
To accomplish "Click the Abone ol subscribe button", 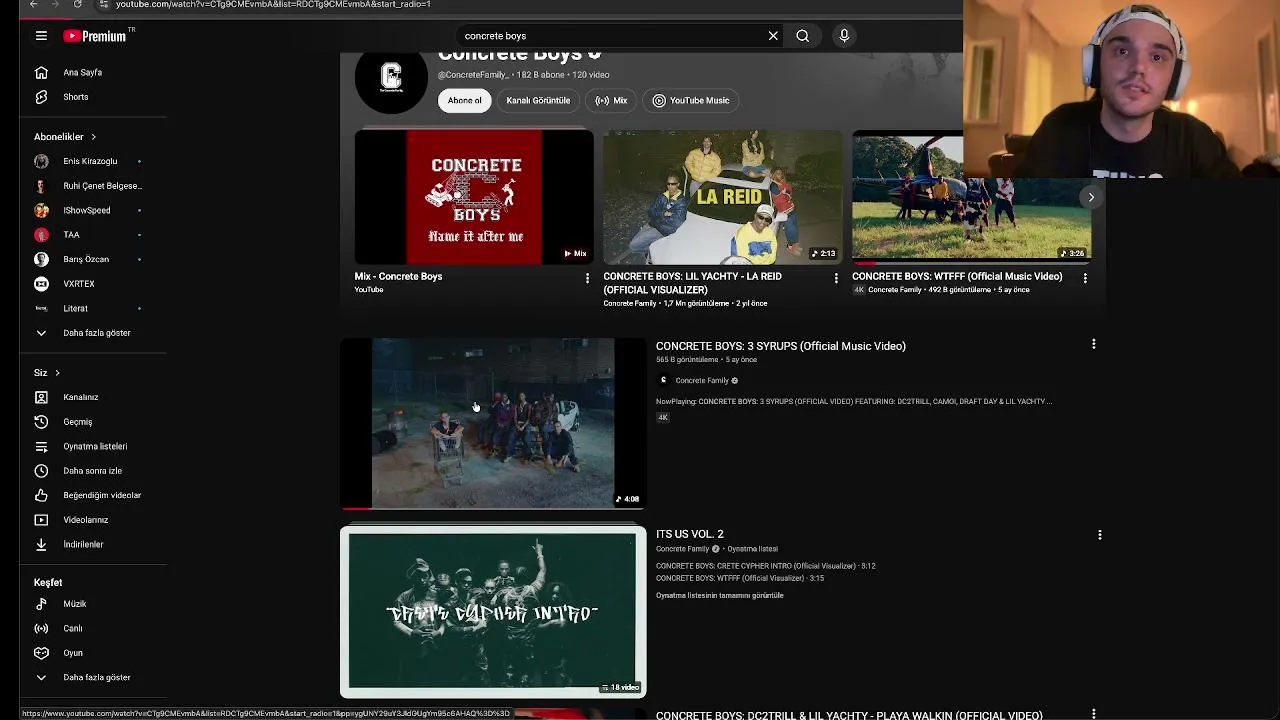I will click(x=464, y=100).
